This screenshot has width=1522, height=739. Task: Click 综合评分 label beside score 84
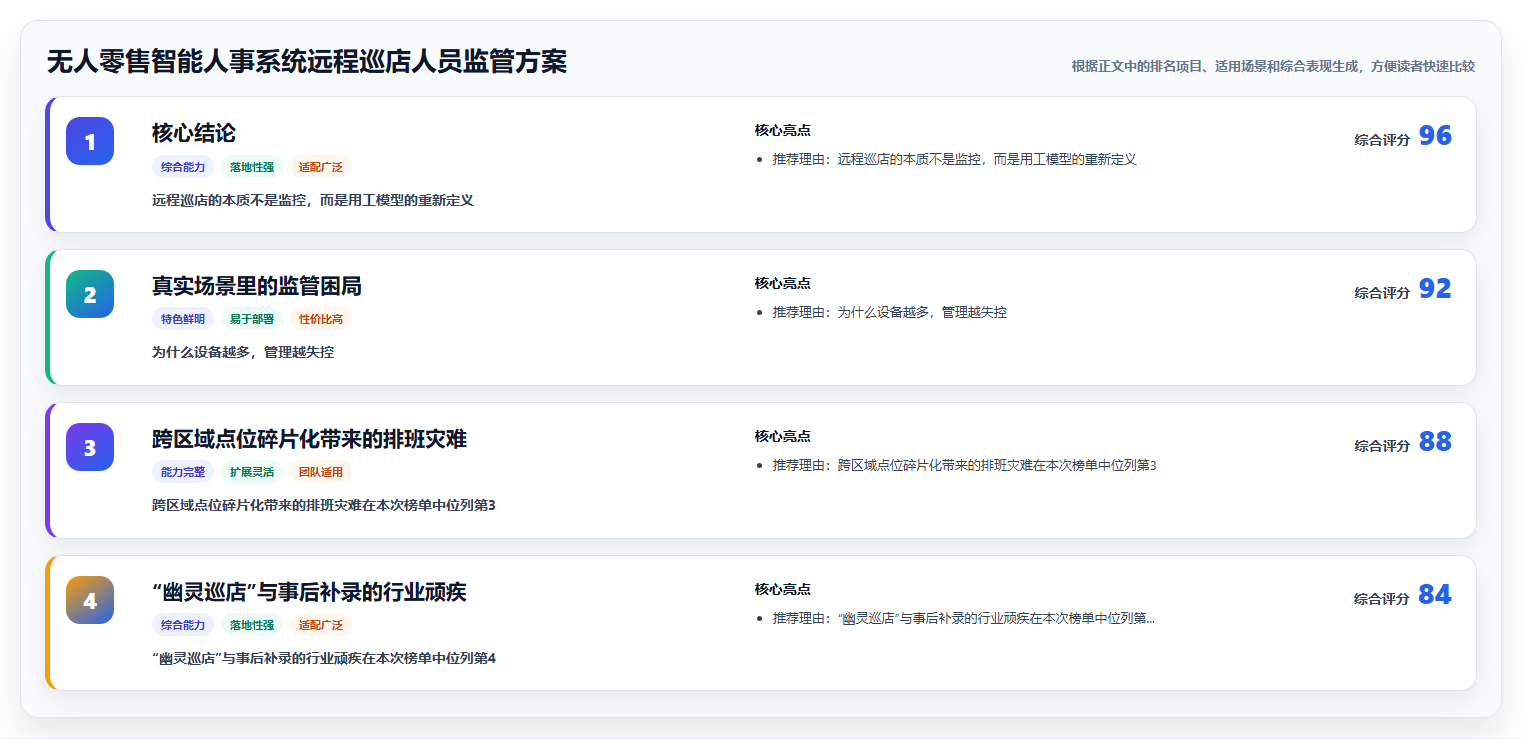(x=1382, y=599)
